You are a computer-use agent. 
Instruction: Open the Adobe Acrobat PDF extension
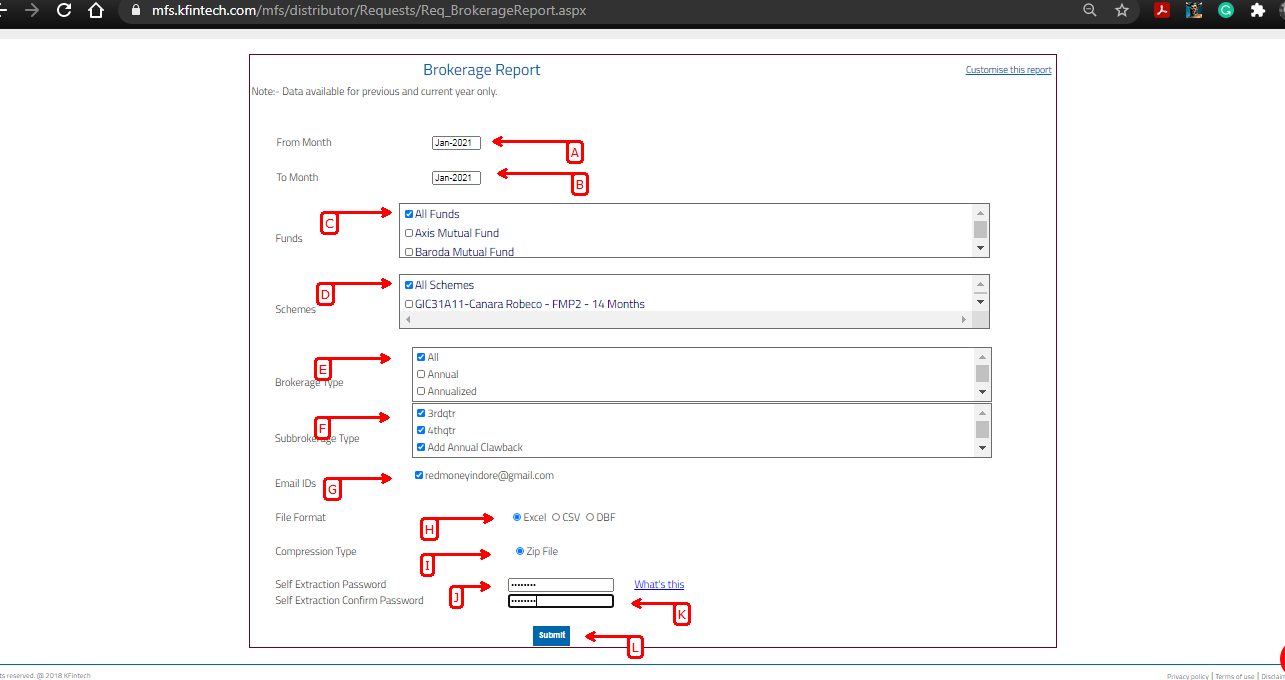tap(1162, 11)
